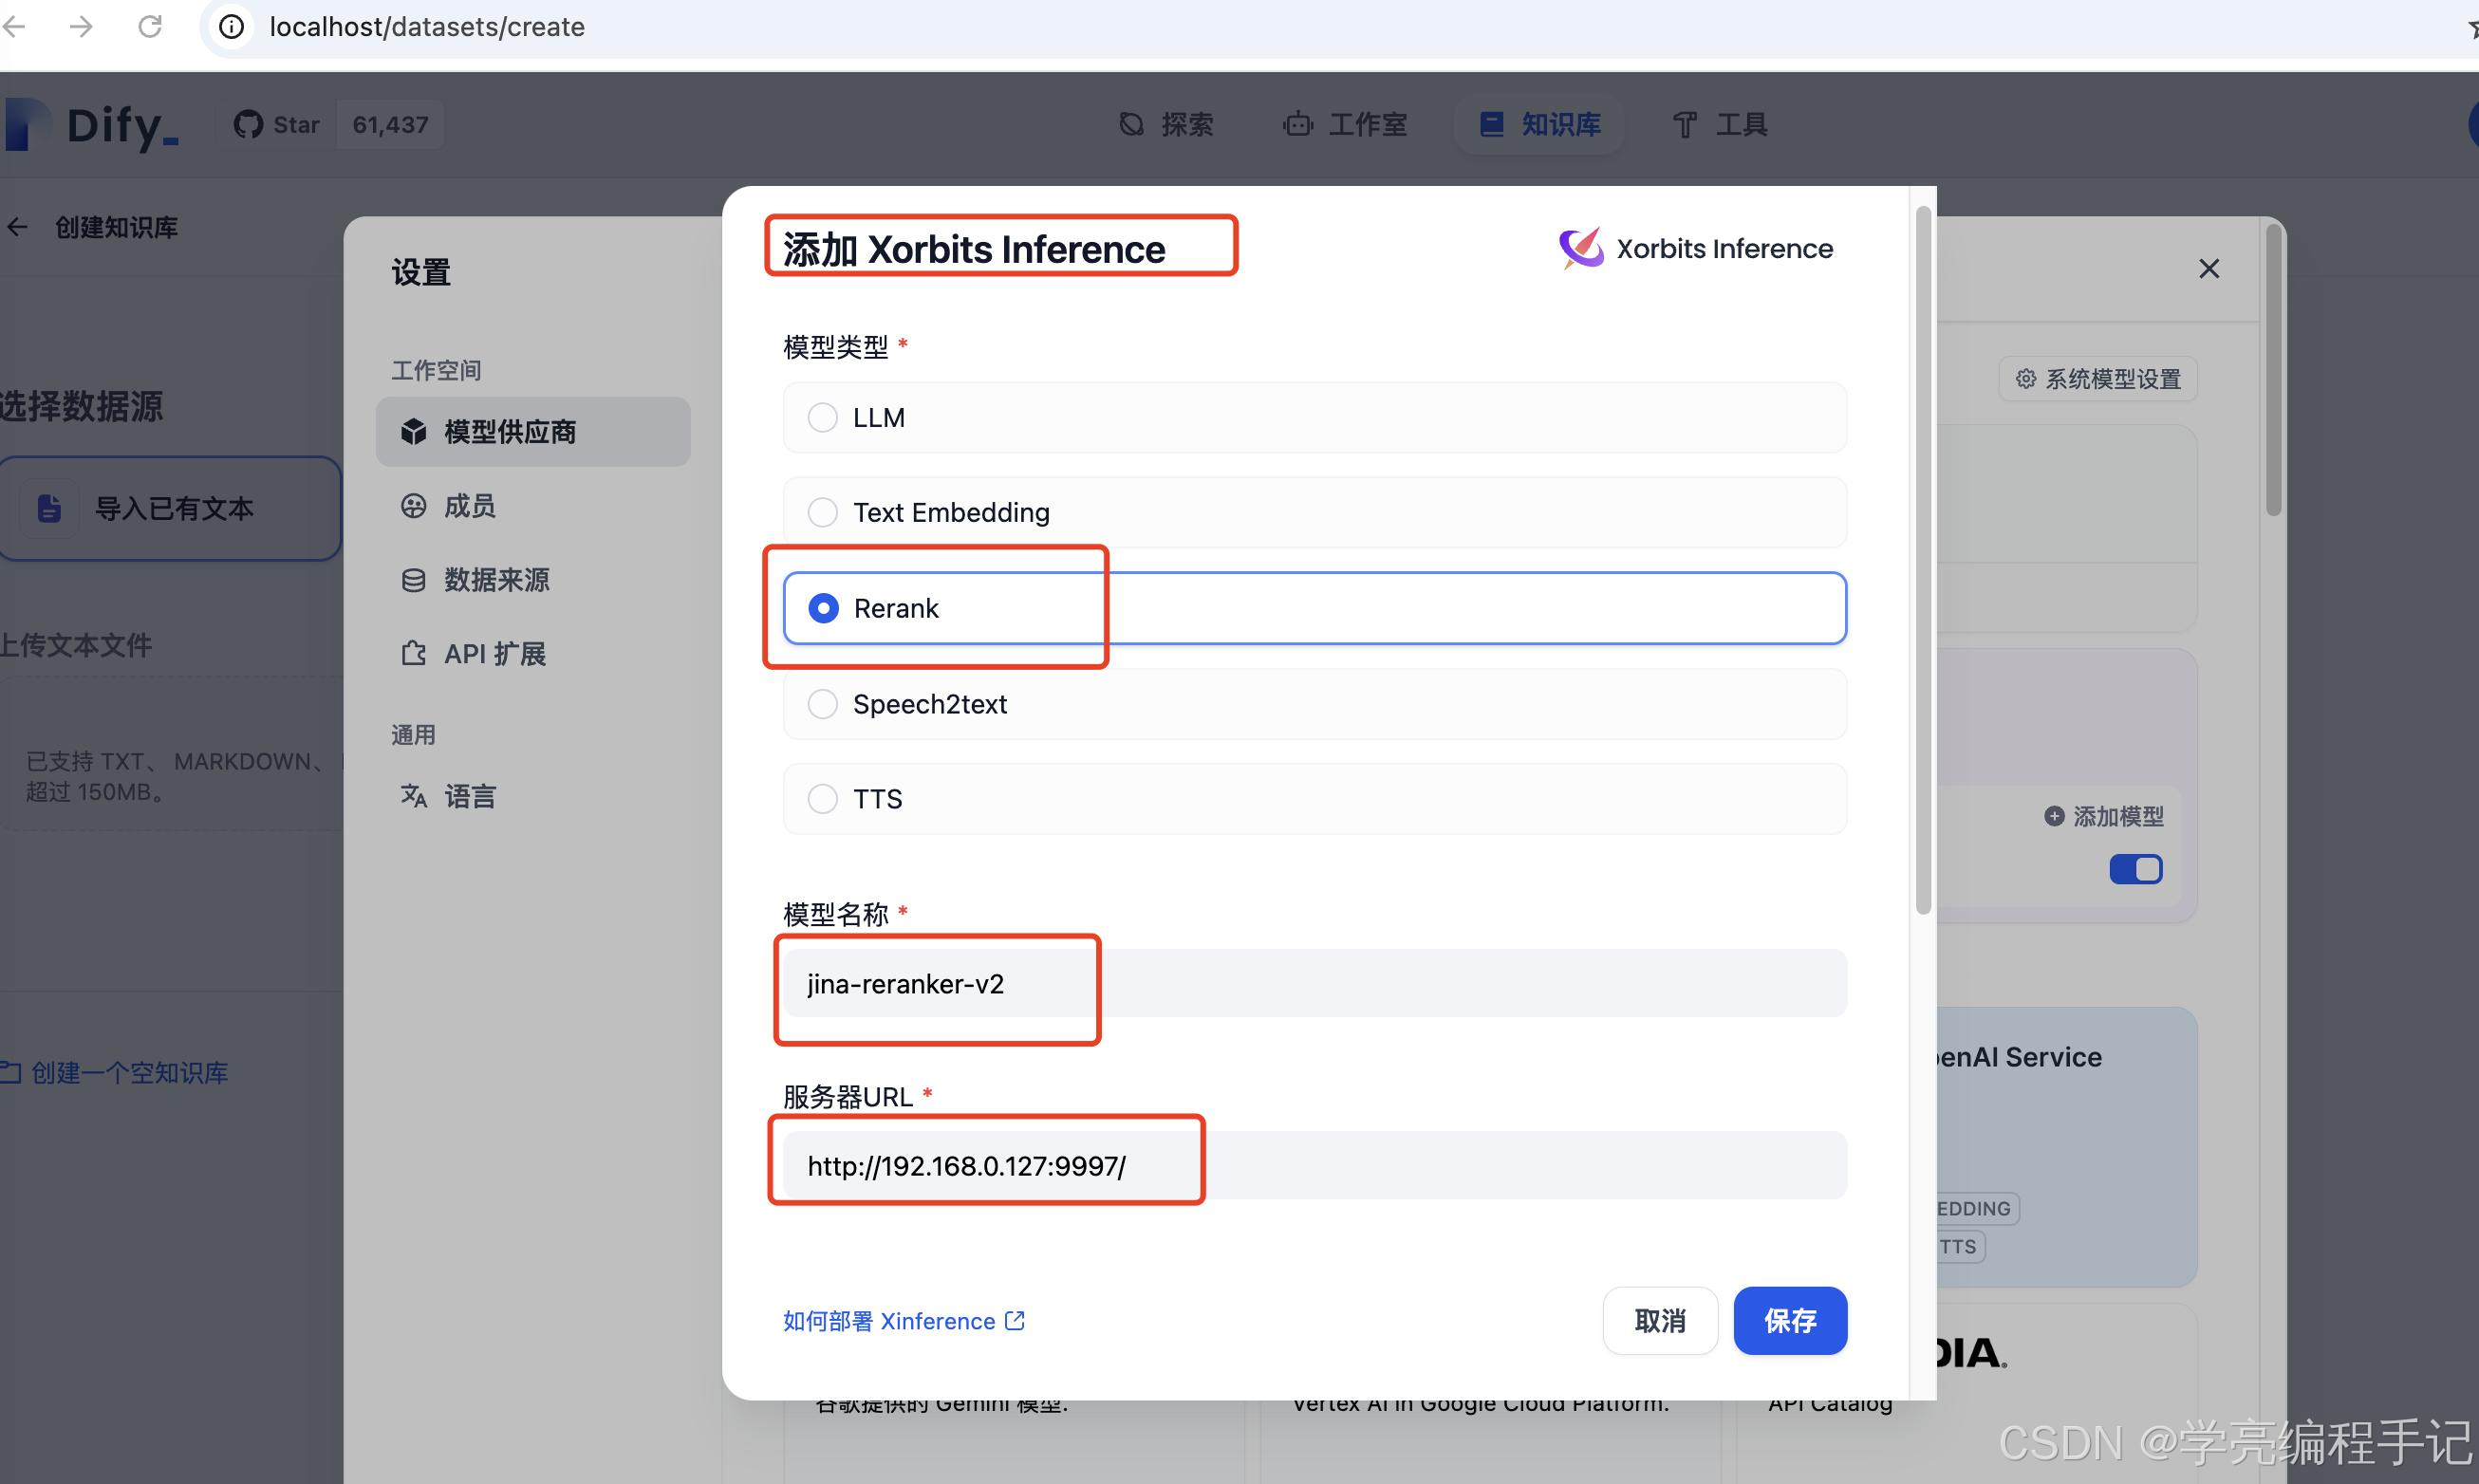The height and width of the screenshot is (1484, 2479).
Task: Open 系统模型设置 via the gear icon
Action: pyautogui.click(x=2027, y=378)
